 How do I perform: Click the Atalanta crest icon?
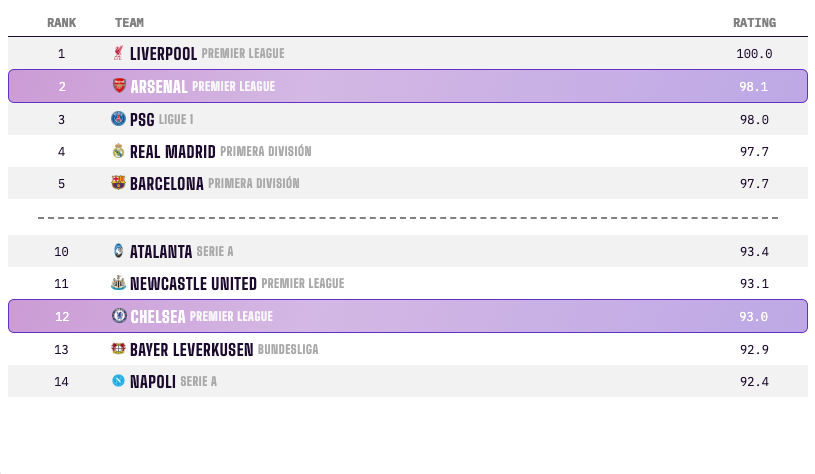119,251
